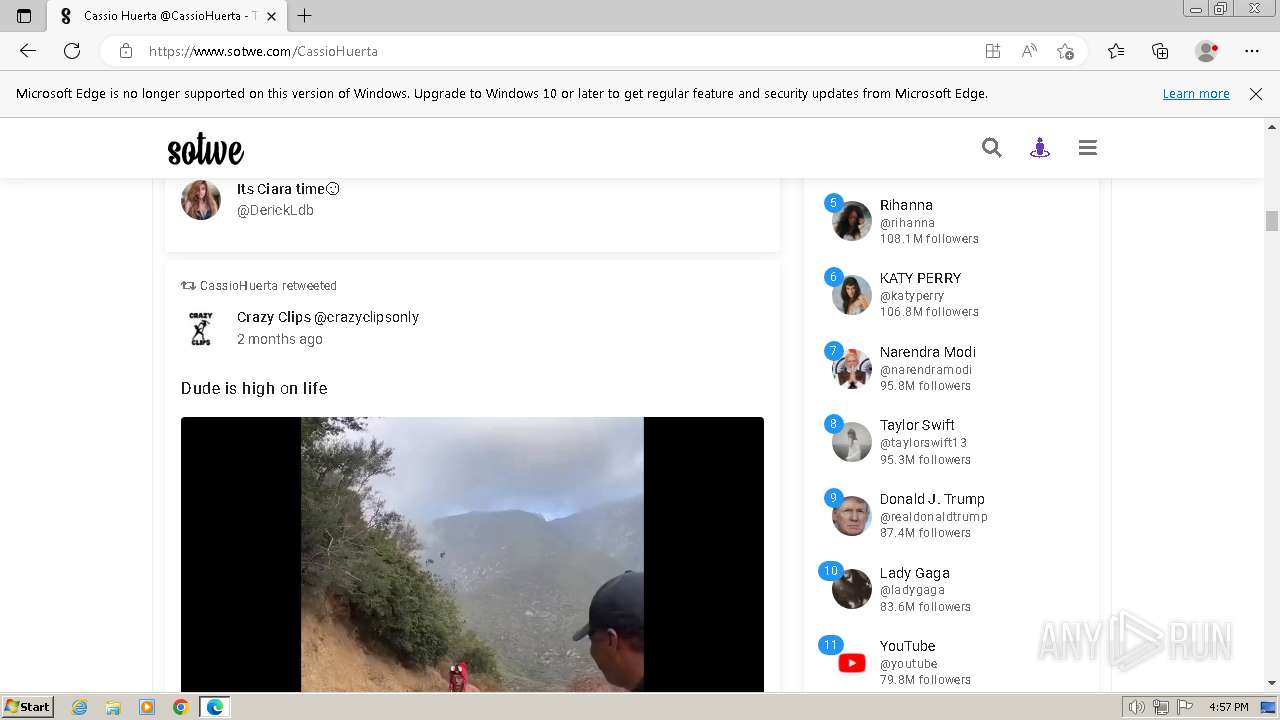Click the scrollbar up arrow
The image size is (1280, 720).
click(x=1272, y=127)
